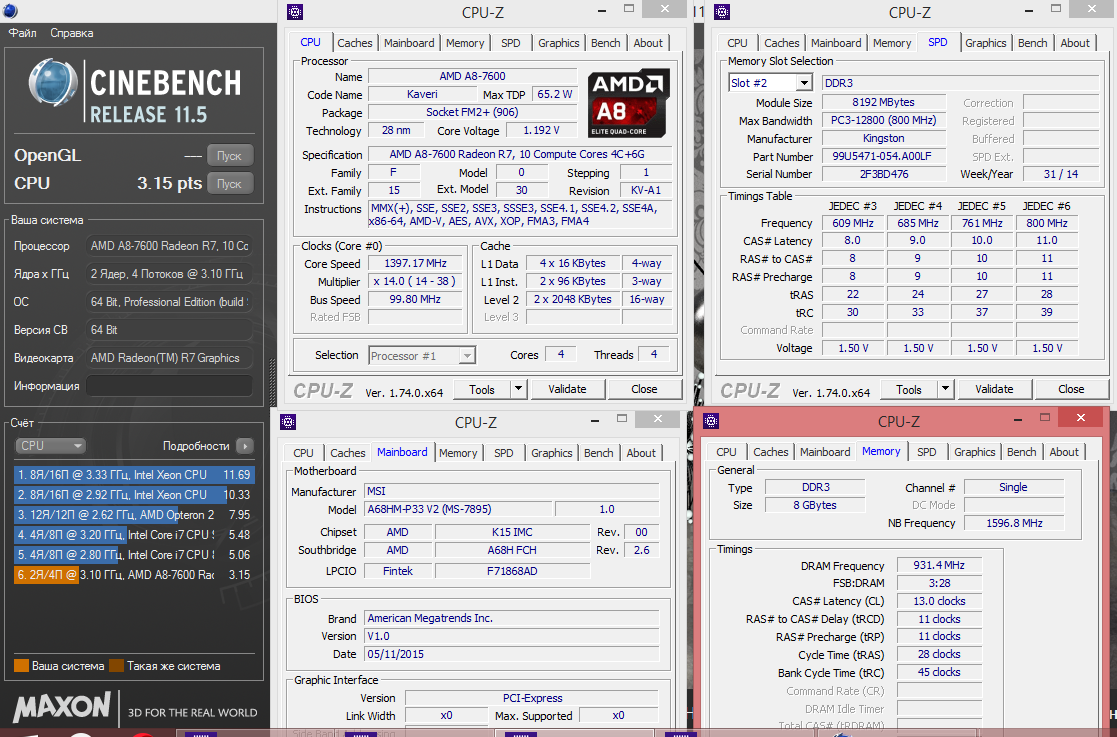Open Memory tab in SPD window

pyautogui.click(x=892, y=43)
